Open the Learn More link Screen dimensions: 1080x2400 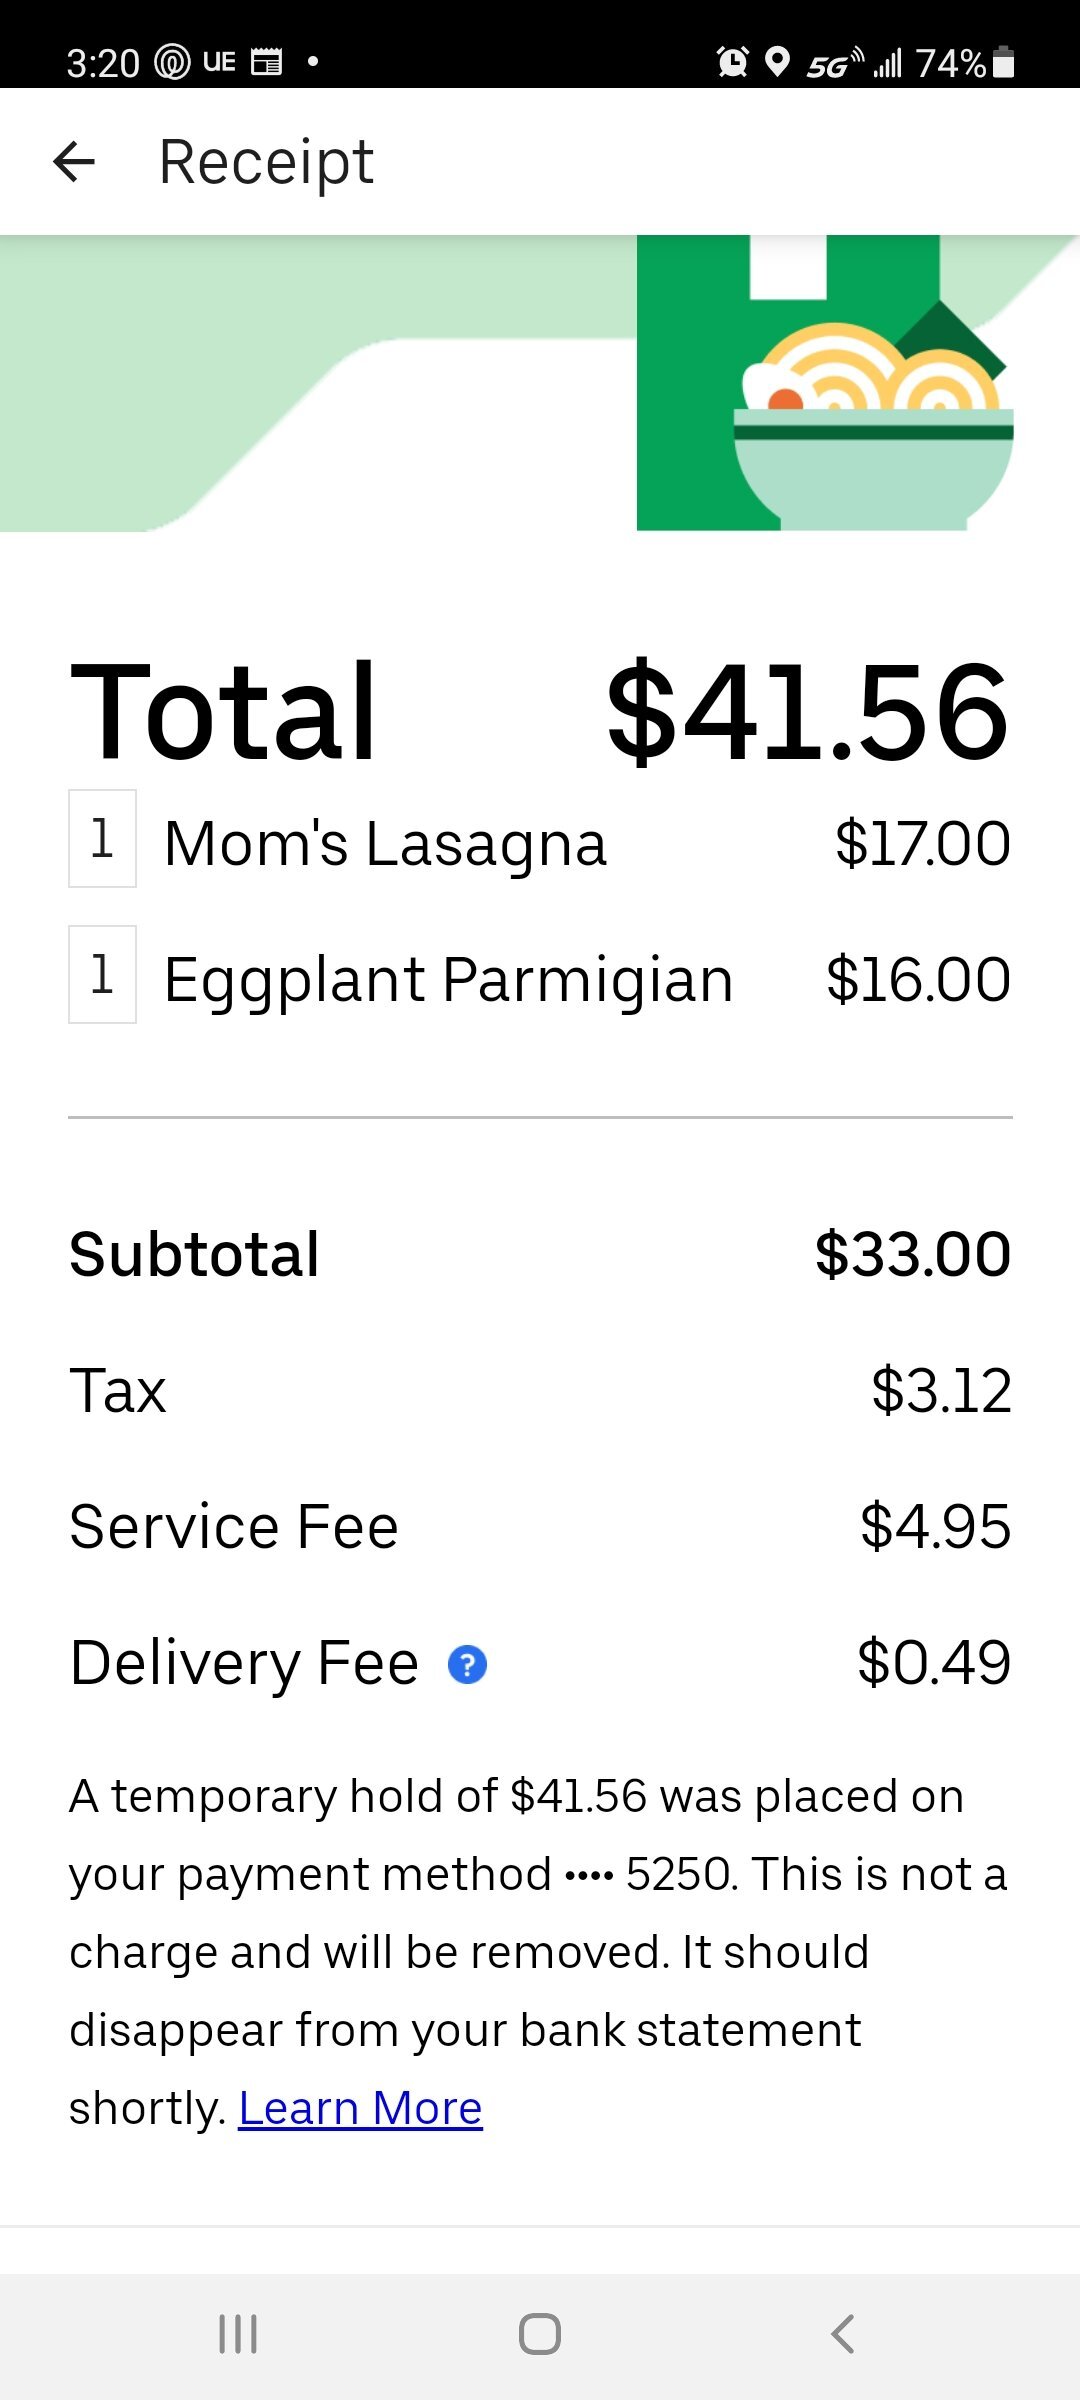point(360,2108)
